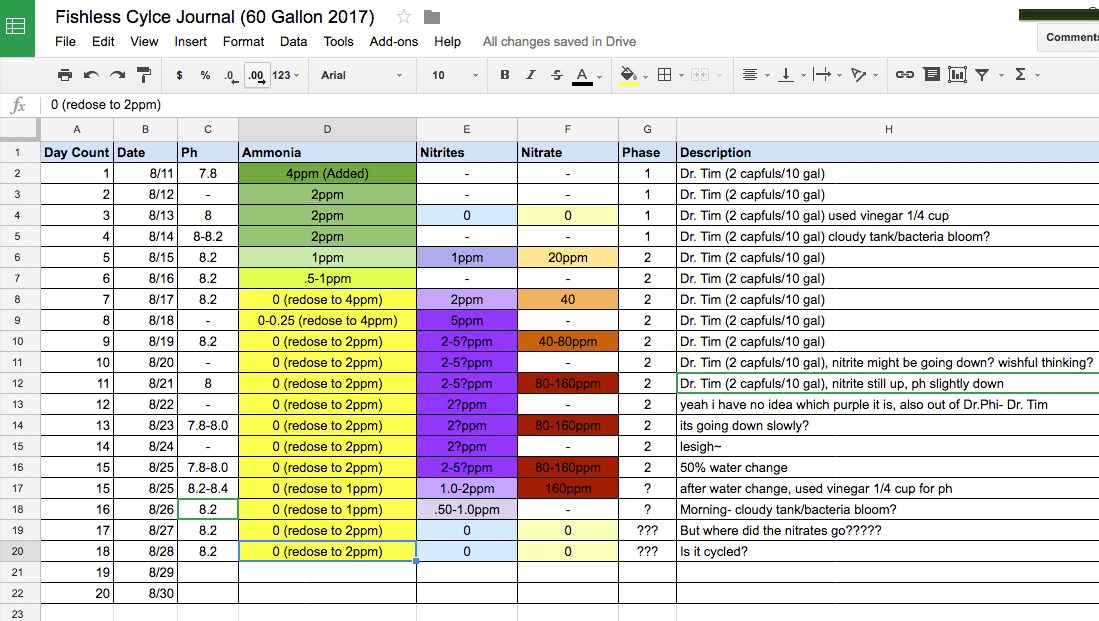The image size is (1099, 621).
Task: Select the Paint format roller icon
Action: [x=143, y=75]
